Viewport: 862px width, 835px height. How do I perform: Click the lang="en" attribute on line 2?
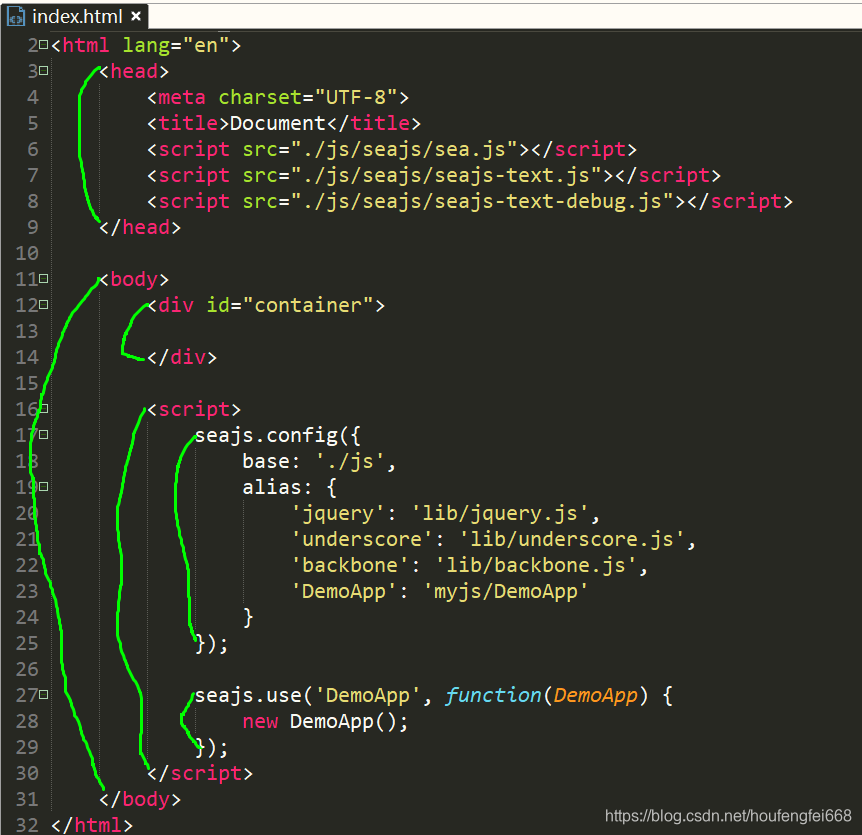175,45
